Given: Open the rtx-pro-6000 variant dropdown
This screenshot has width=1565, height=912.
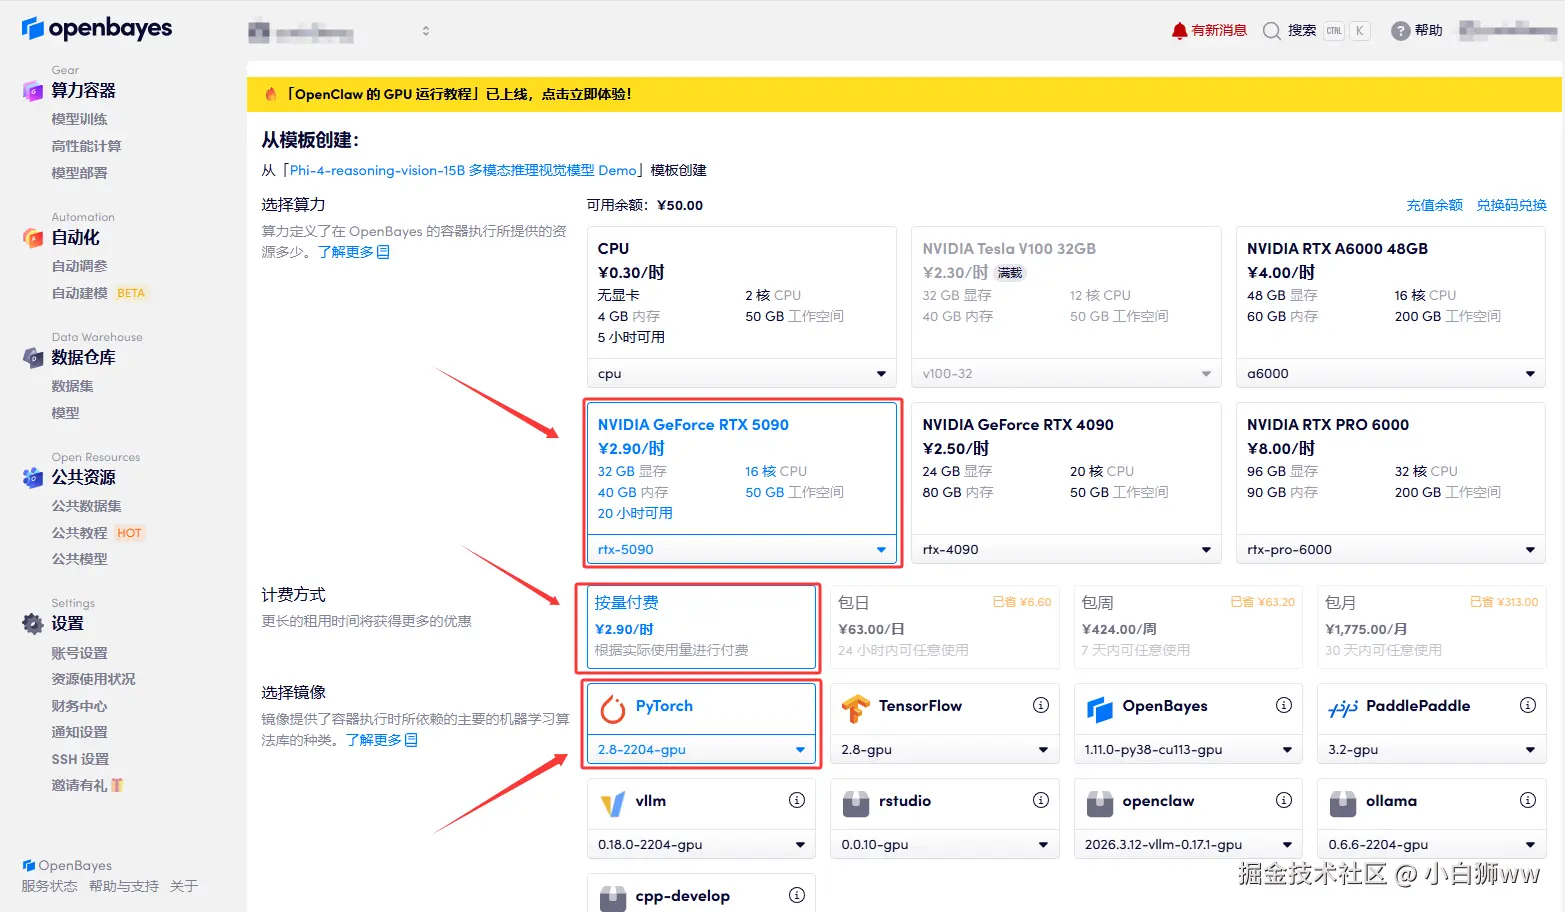Looking at the screenshot, I should click(1391, 550).
